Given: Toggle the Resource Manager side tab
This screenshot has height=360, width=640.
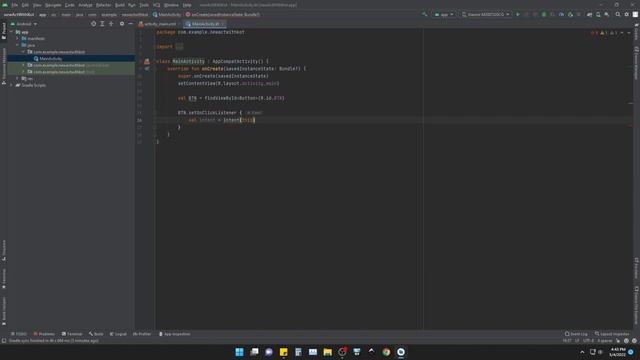Looking at the screenshot, I should pyautogui.click(x=4, y=66).
